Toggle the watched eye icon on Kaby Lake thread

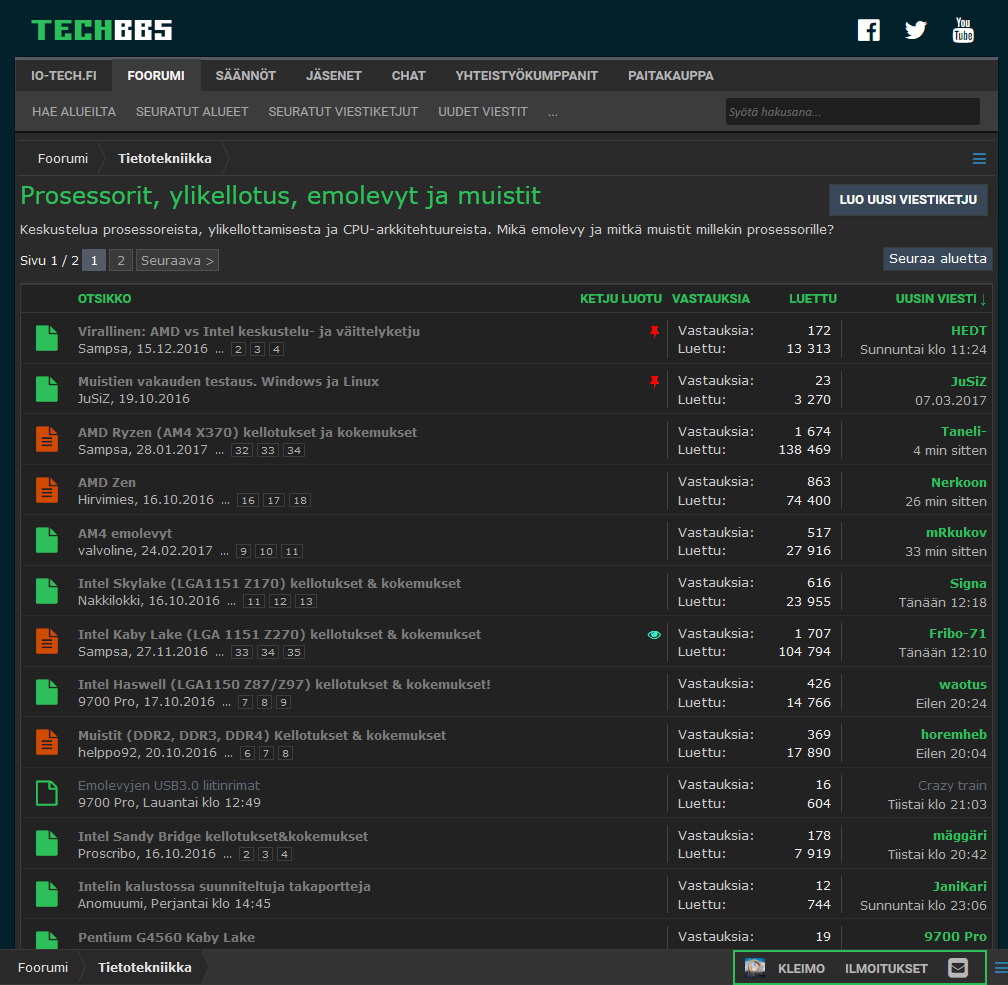click(654, 635)
